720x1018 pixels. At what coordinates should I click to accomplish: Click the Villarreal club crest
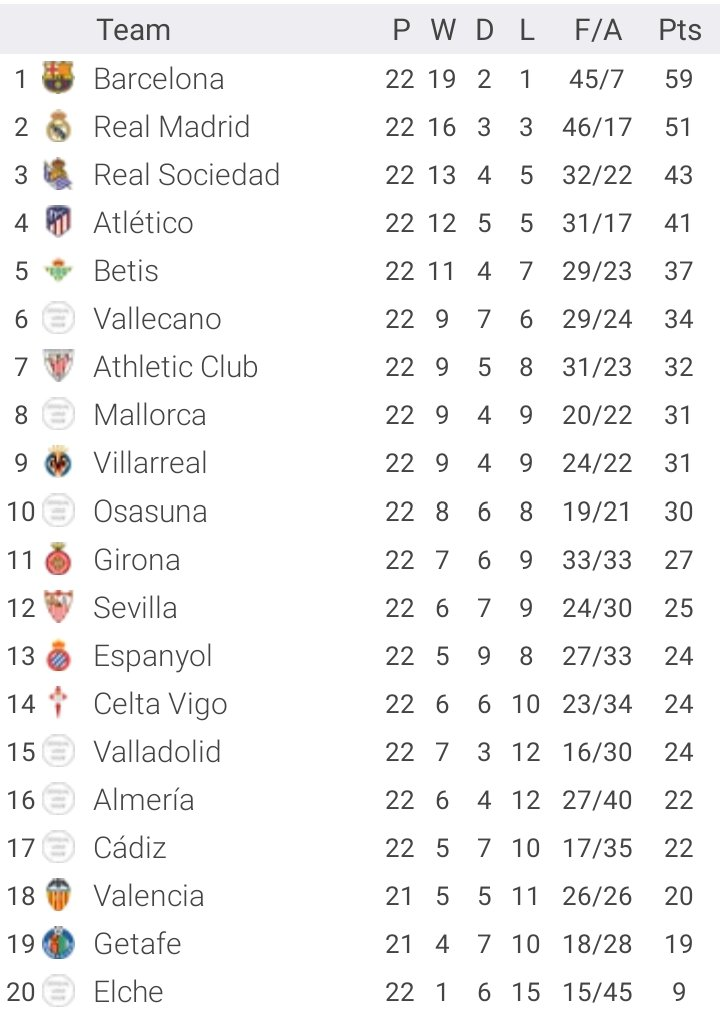click(x=58, y=462)
